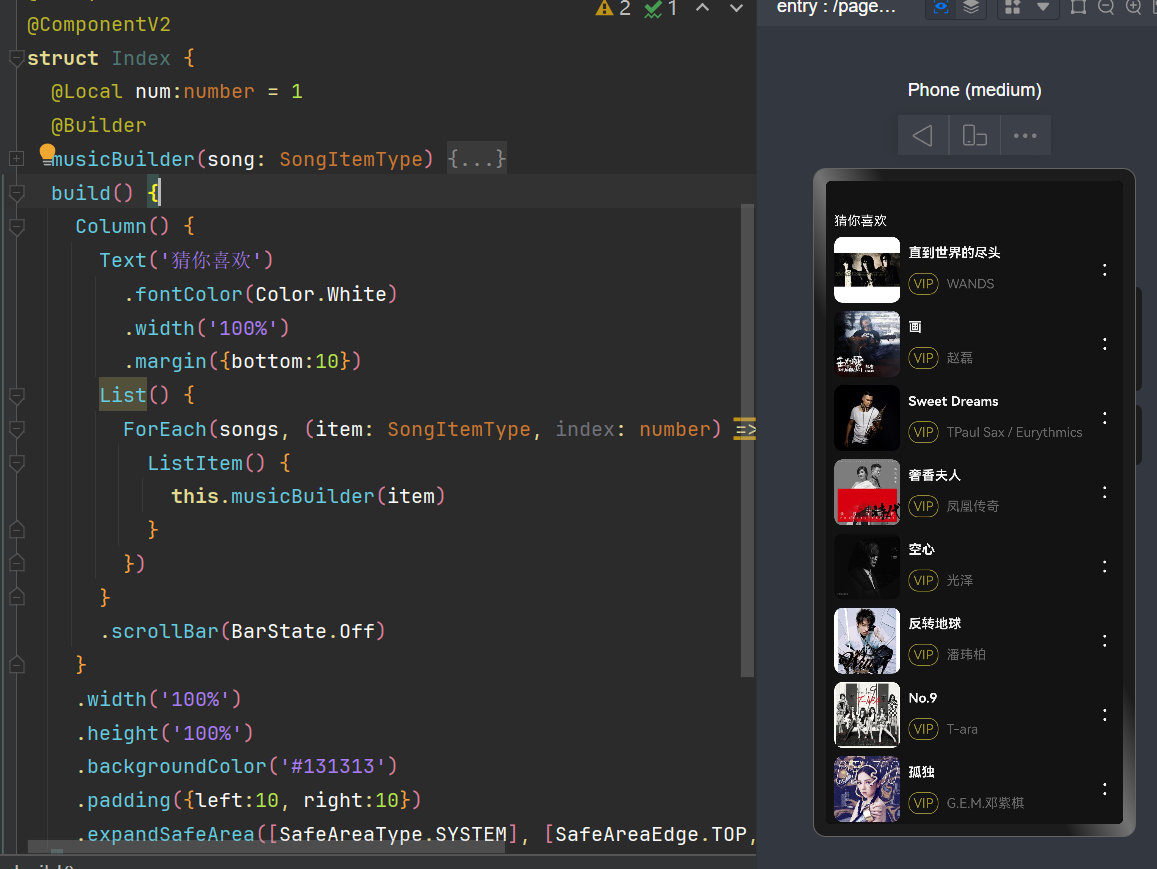Go to previous highlighted error up arrow

(x=703, y=9)
